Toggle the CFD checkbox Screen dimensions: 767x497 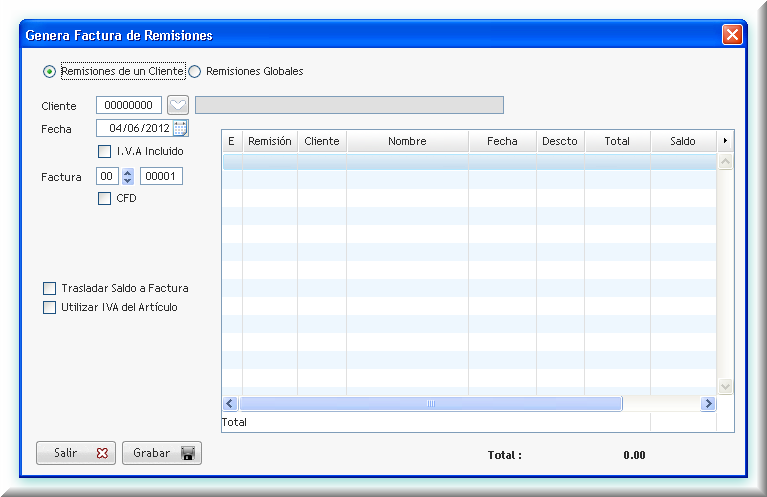pyautogui.click(x=105, y=198)
